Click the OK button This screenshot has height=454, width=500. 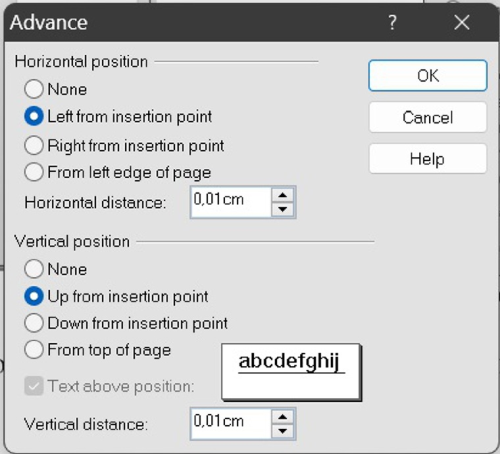tap(428, 75)
